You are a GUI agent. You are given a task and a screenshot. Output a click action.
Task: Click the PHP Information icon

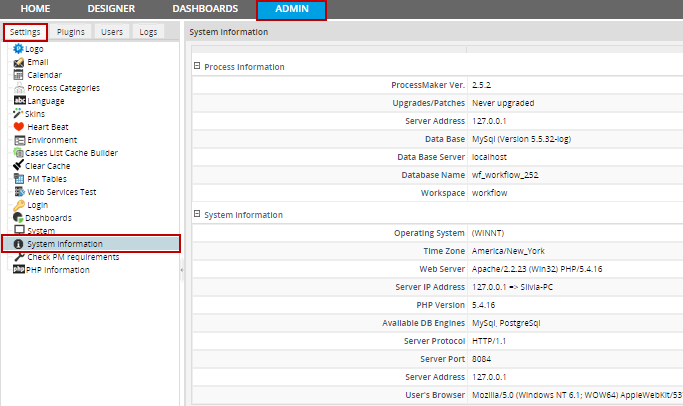point(19,270)
